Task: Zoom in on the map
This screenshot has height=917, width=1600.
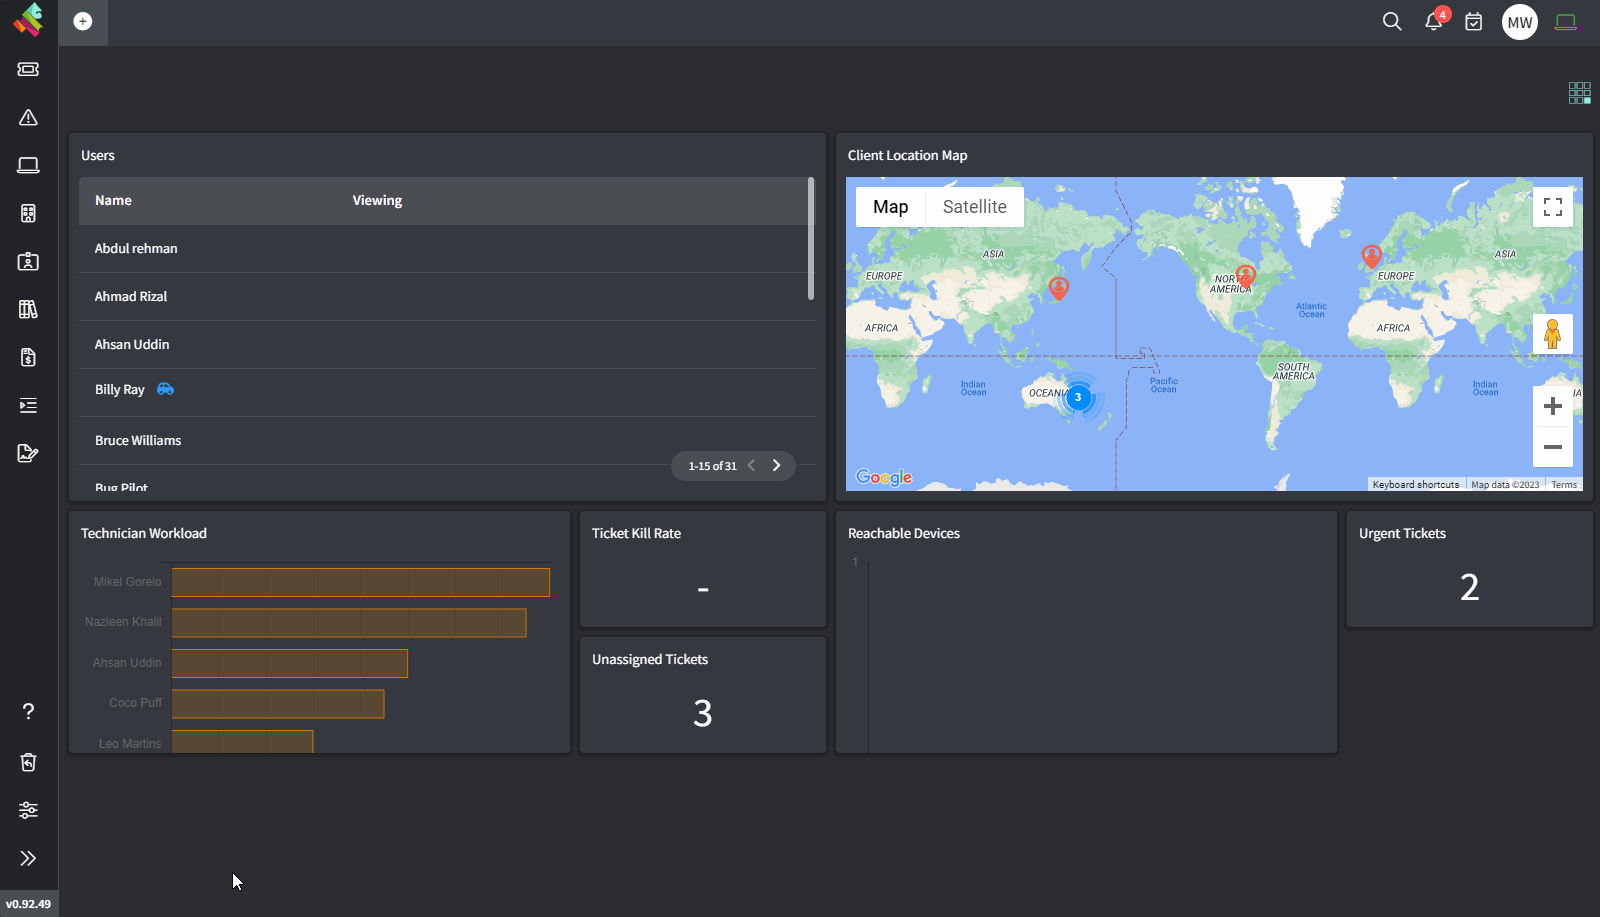Action: pos(1553,406)
